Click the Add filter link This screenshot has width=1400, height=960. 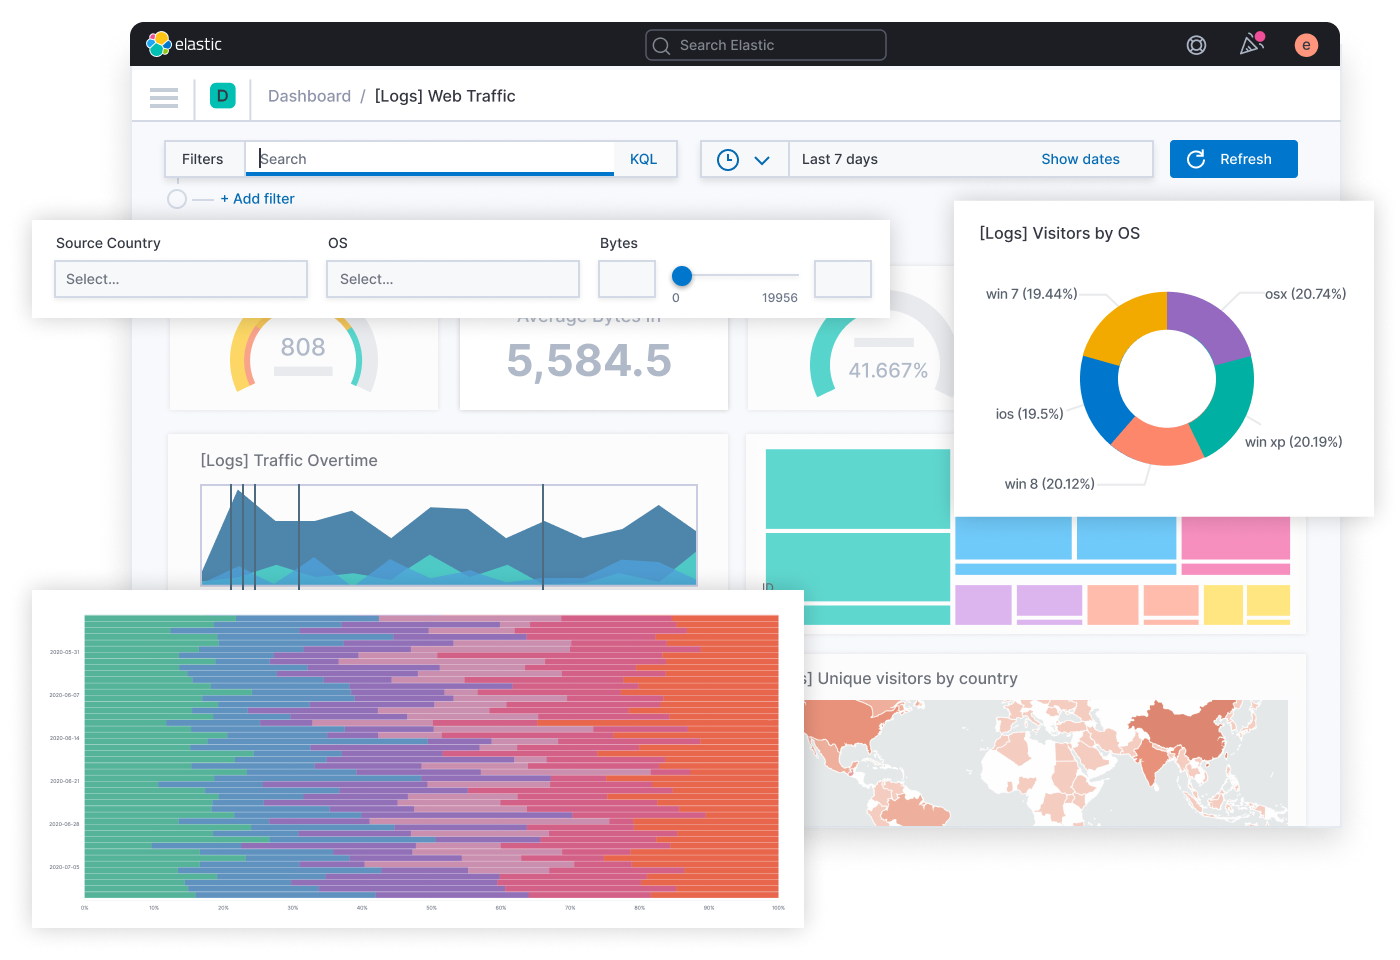257,198
